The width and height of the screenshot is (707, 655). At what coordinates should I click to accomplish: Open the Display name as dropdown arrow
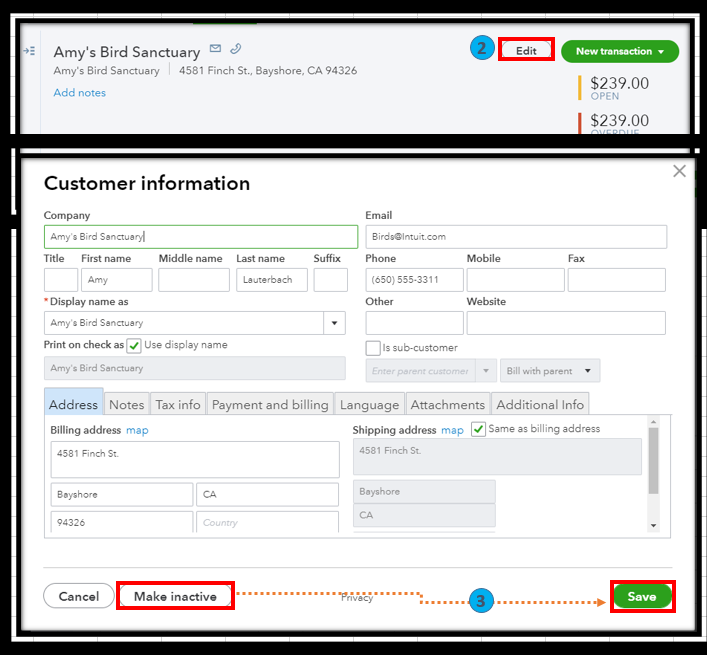335,323
